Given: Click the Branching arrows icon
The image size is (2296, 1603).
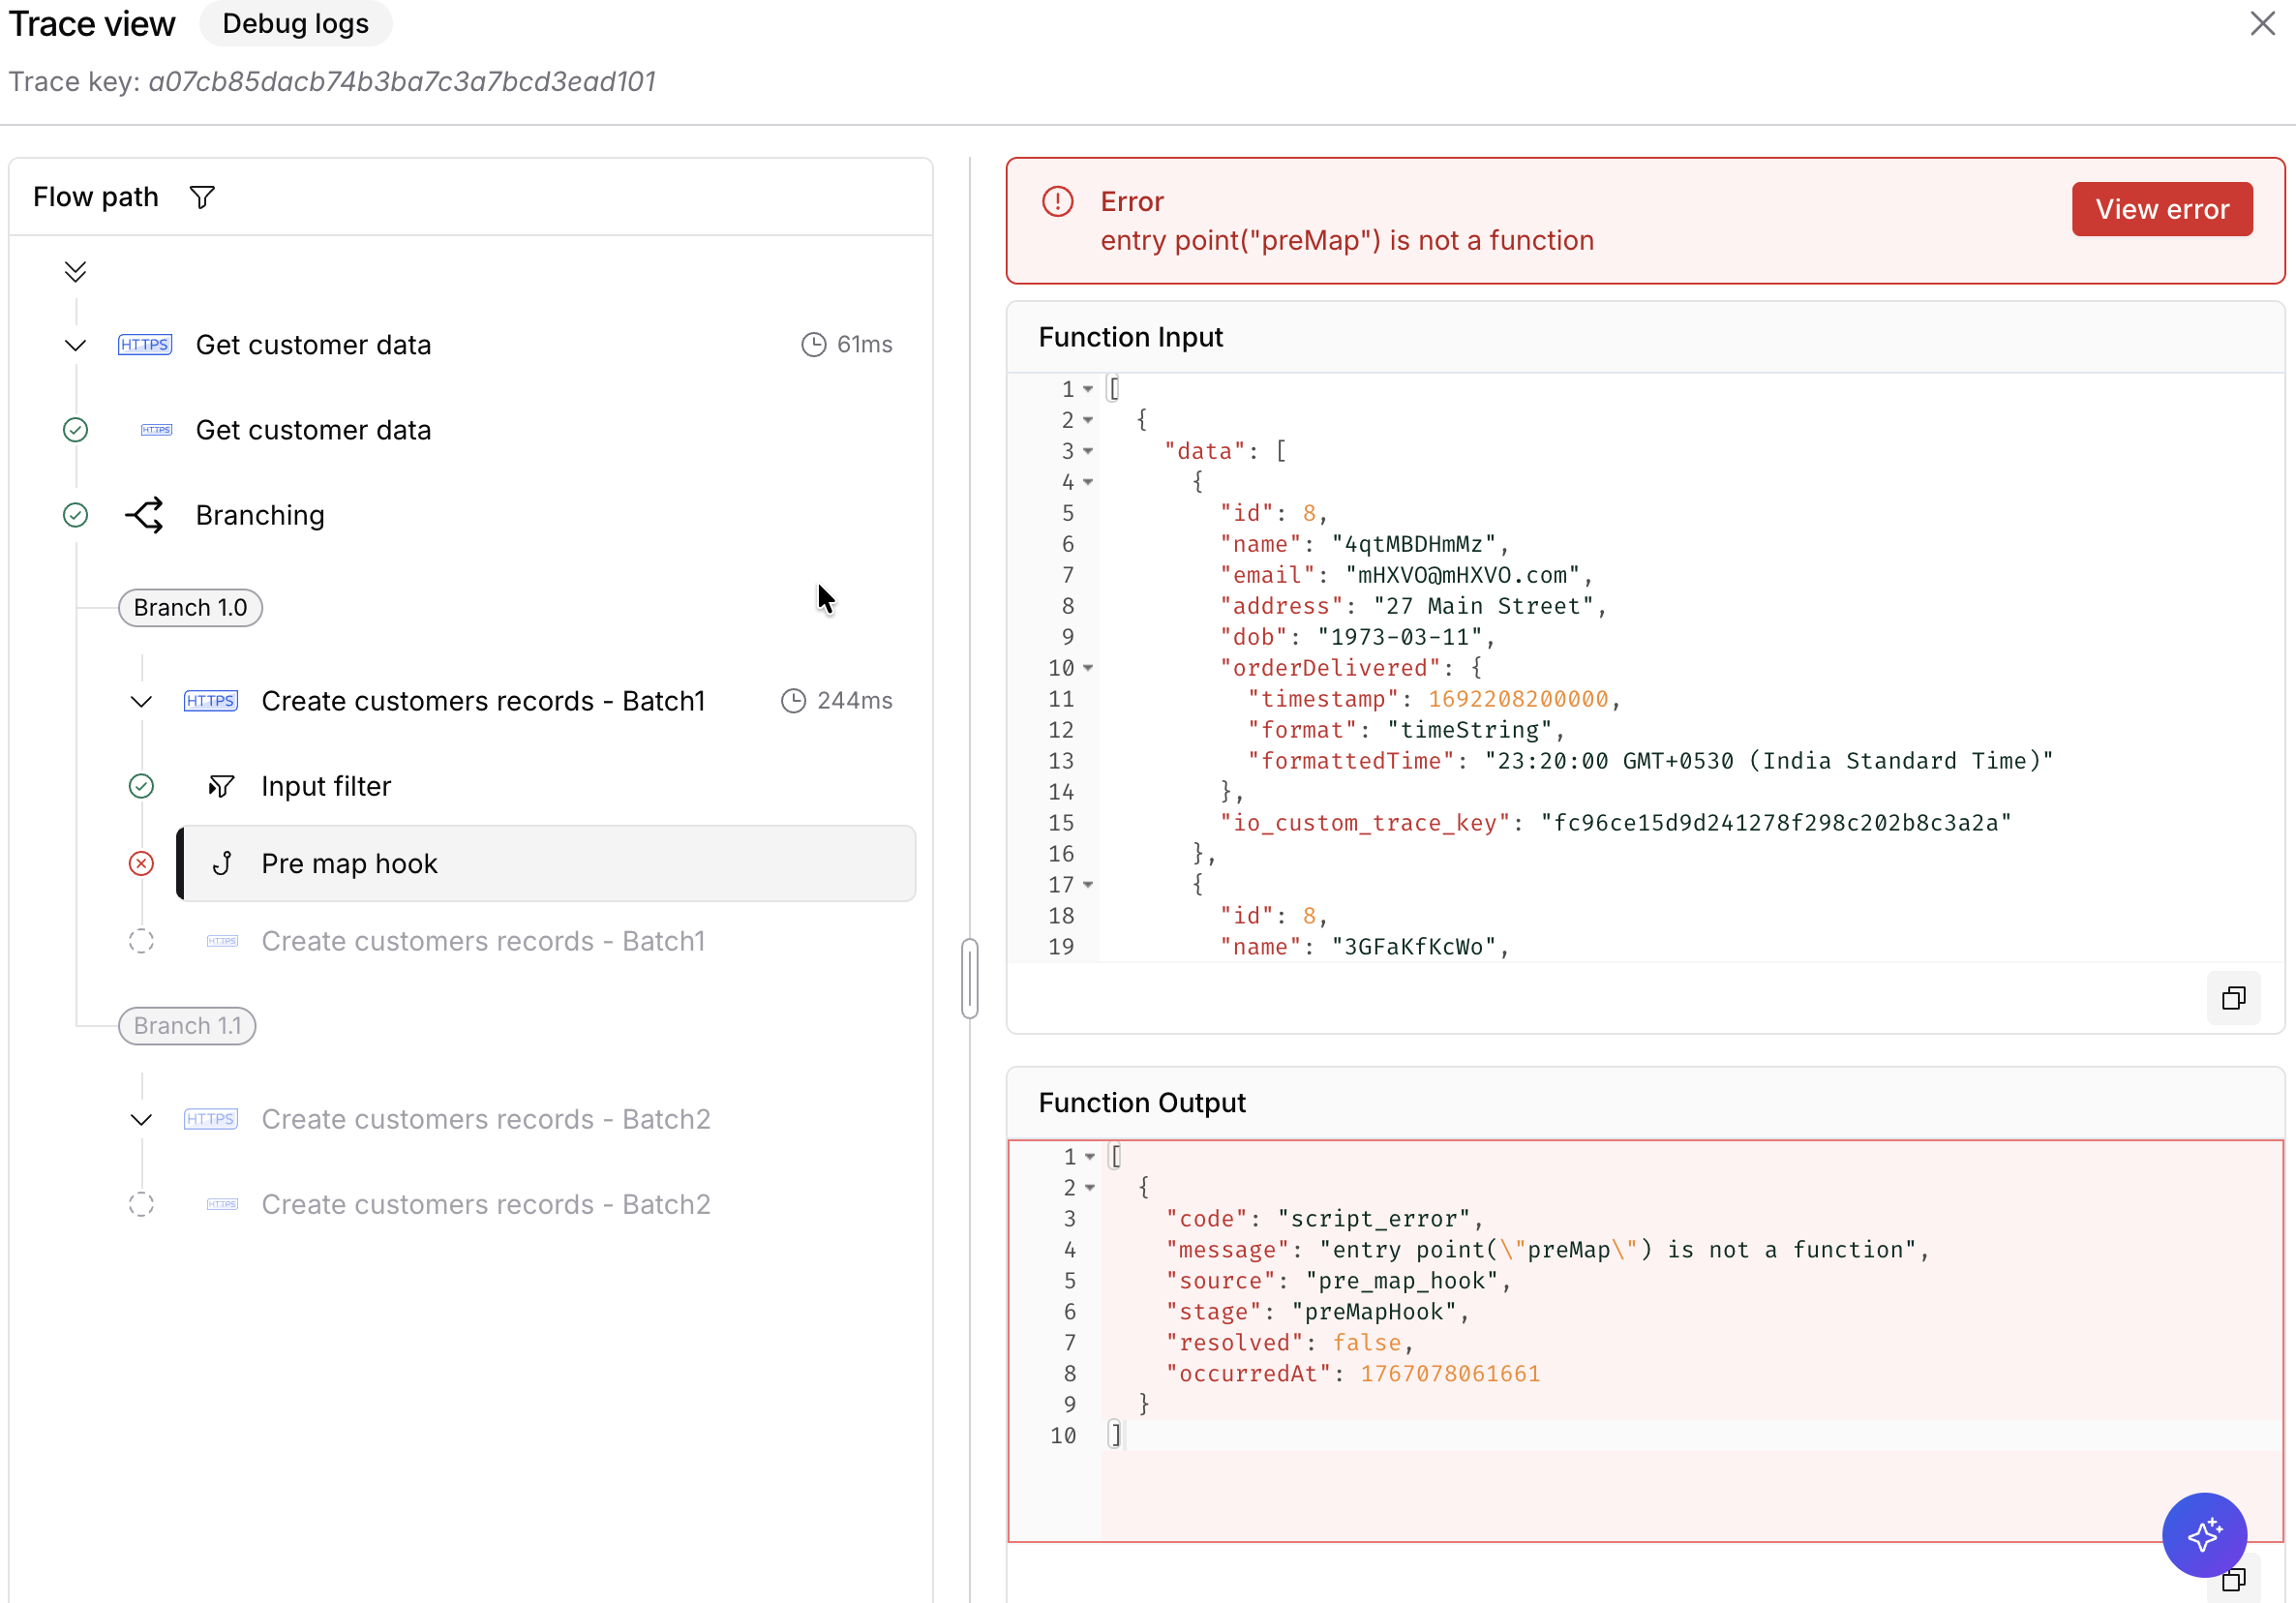Looking at the screenshot, I should tap(145, 515).
